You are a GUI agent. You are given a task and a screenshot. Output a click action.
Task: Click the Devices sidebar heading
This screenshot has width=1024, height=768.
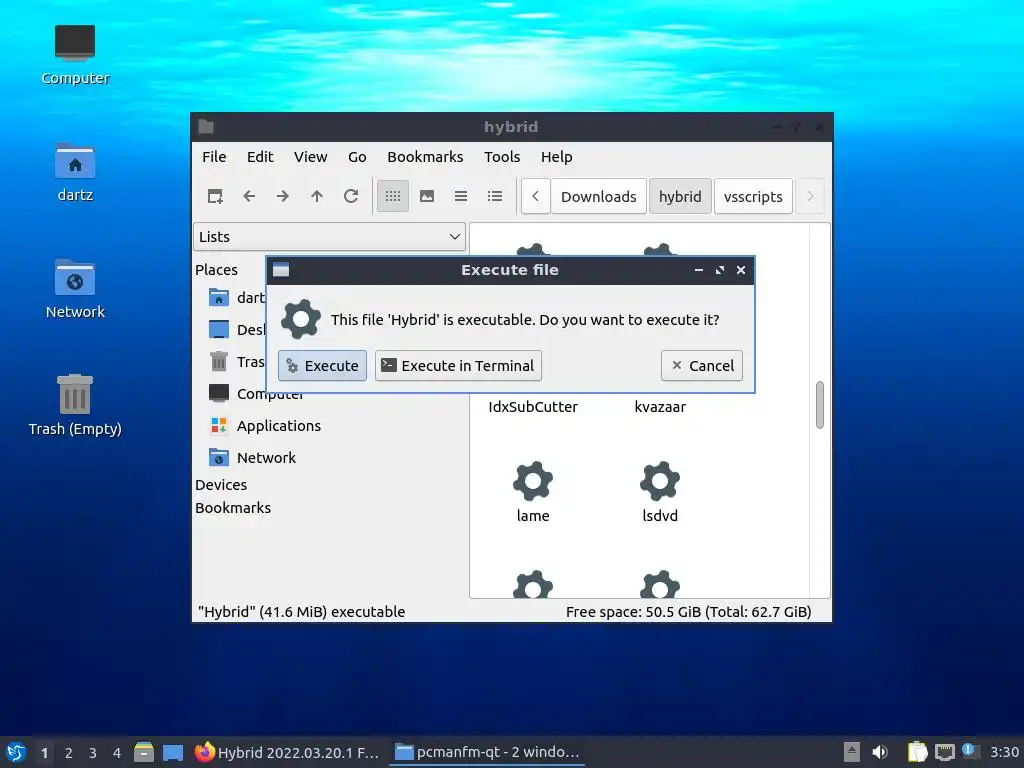coord(221,485)
